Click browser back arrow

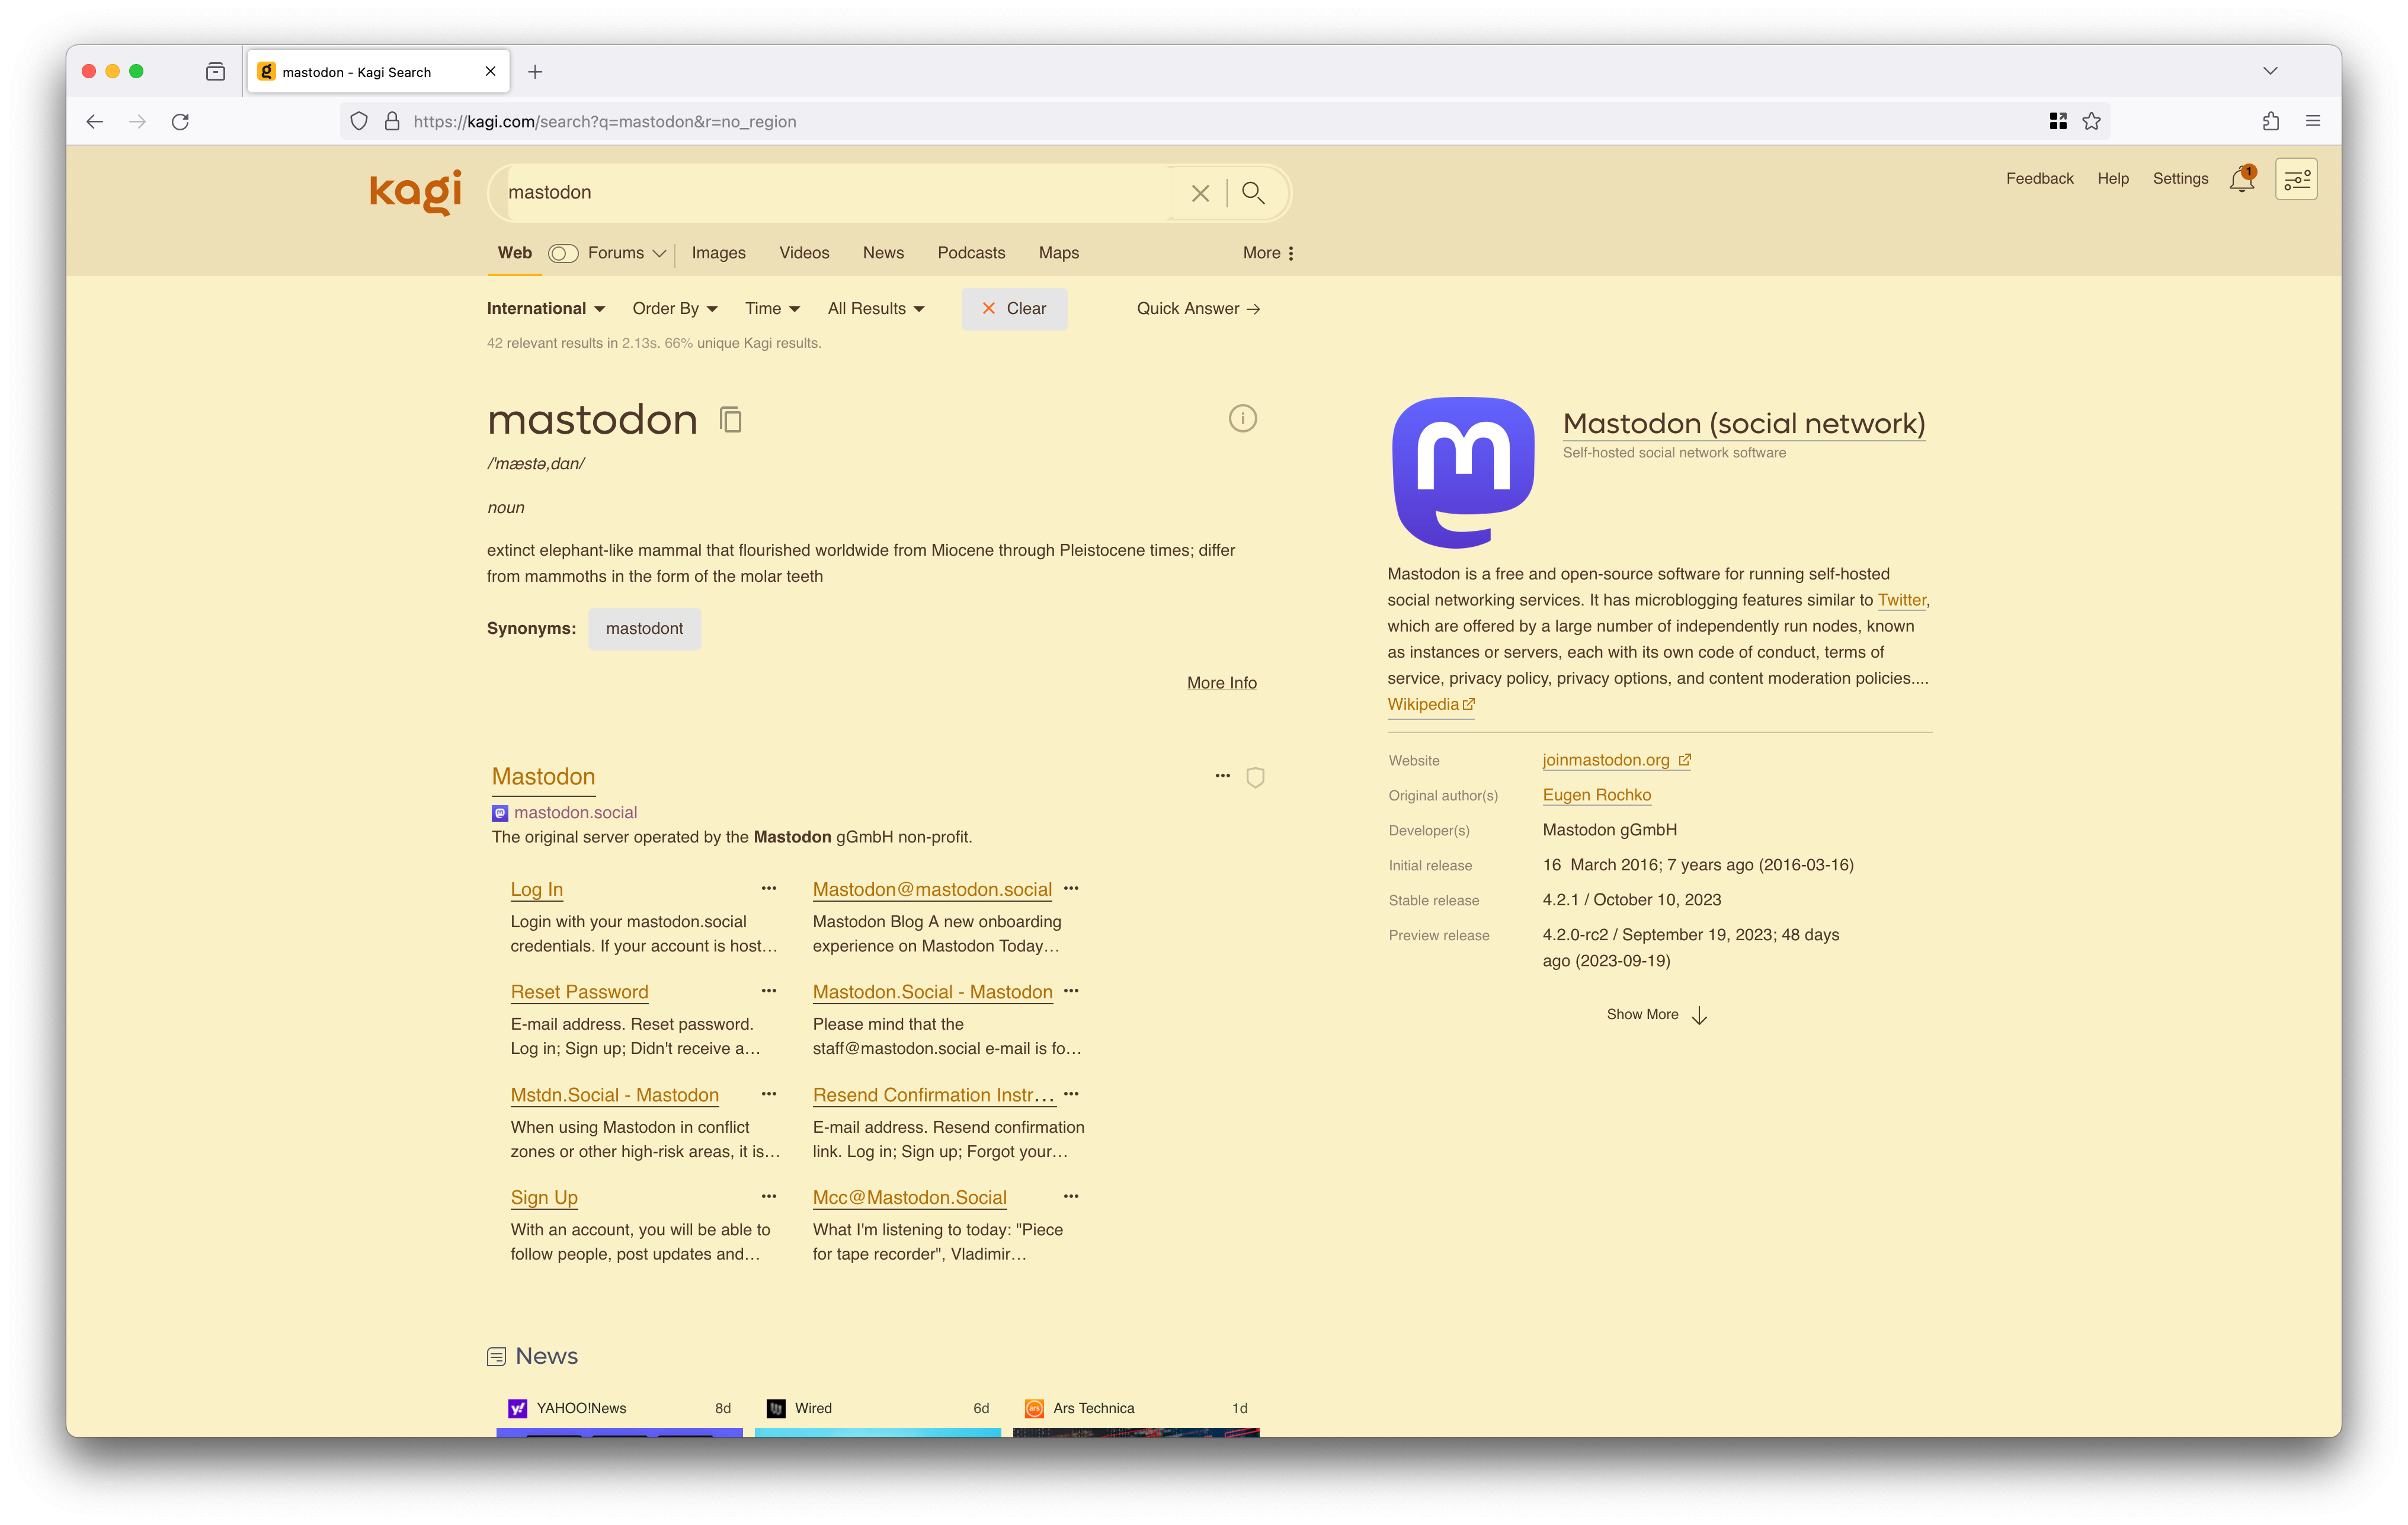pyautogui.click(x=95, y=122)
